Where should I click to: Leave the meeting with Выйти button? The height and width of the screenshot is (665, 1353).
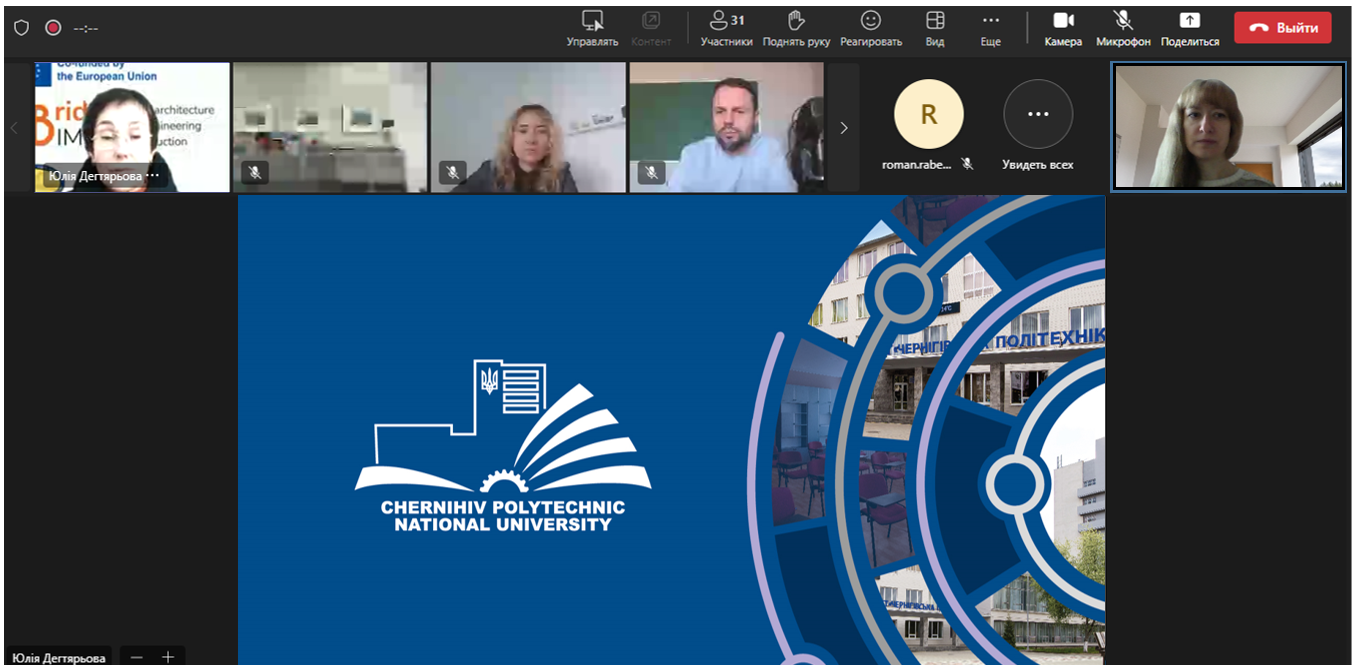pos(1282,28)
